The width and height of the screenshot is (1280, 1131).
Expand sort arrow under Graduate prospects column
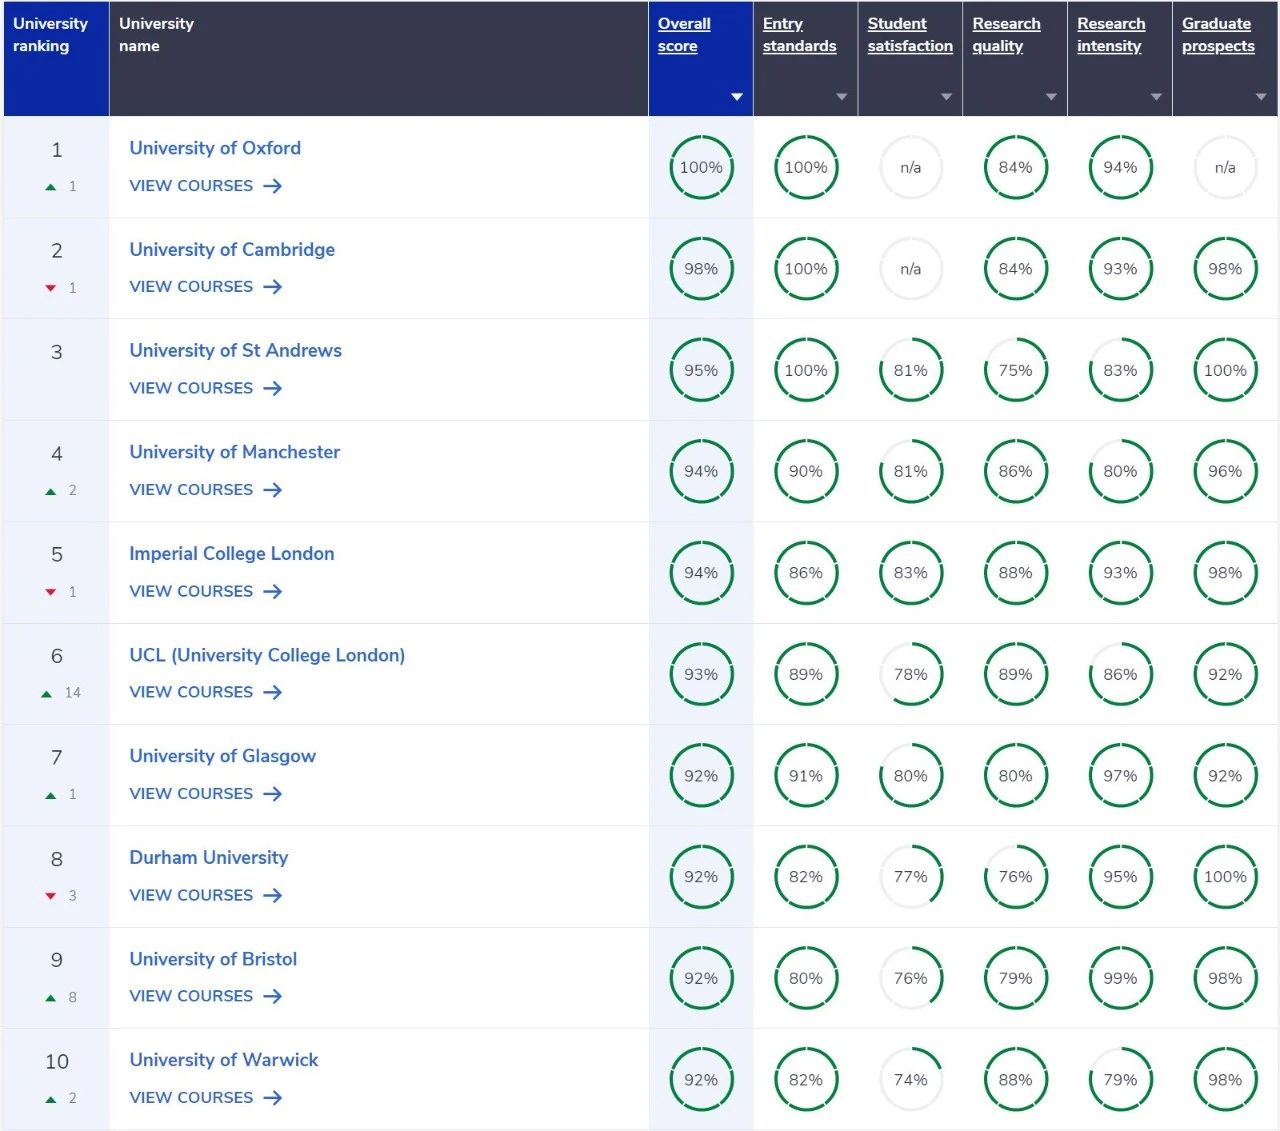click(x=1260, y=97)
